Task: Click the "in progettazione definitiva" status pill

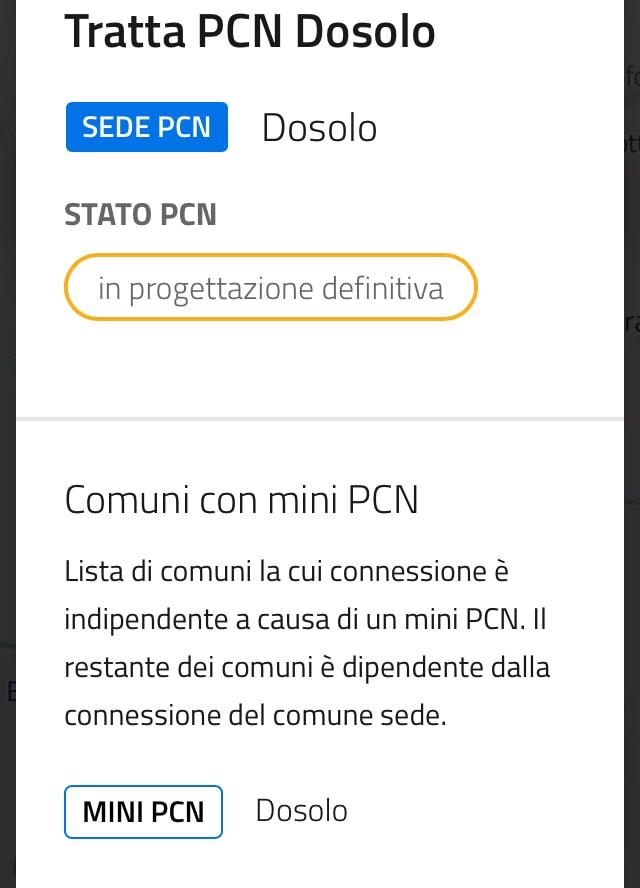Action: pyautogui.click(x=271, y=288)
